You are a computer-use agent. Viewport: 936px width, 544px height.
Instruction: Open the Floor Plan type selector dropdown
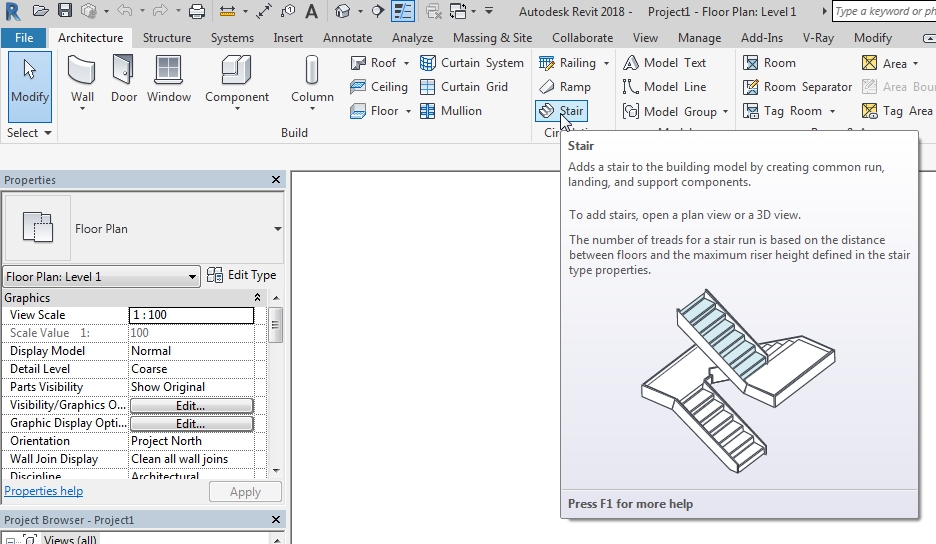[278, 229]
